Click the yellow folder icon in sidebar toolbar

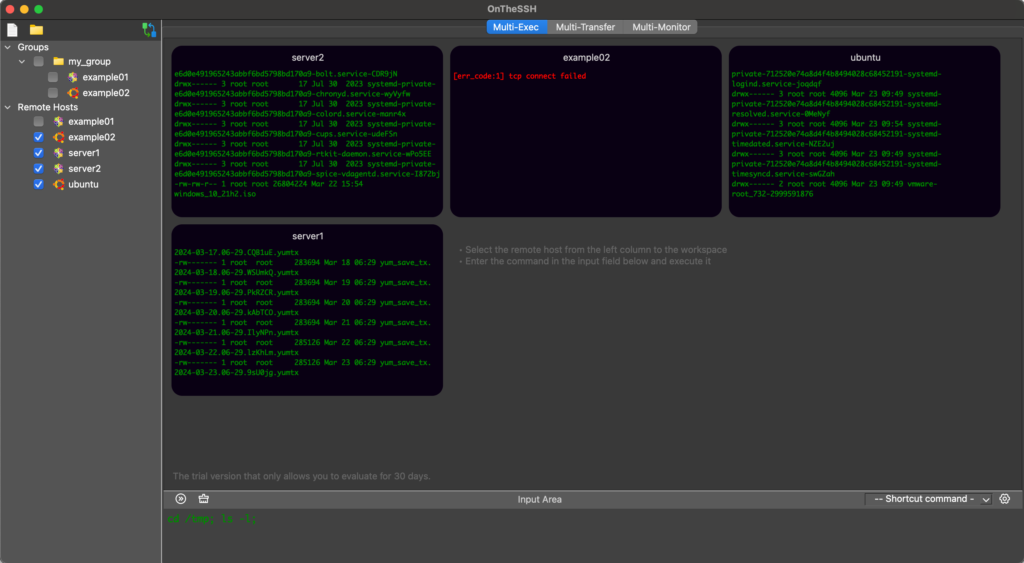[x=36, y=30]
